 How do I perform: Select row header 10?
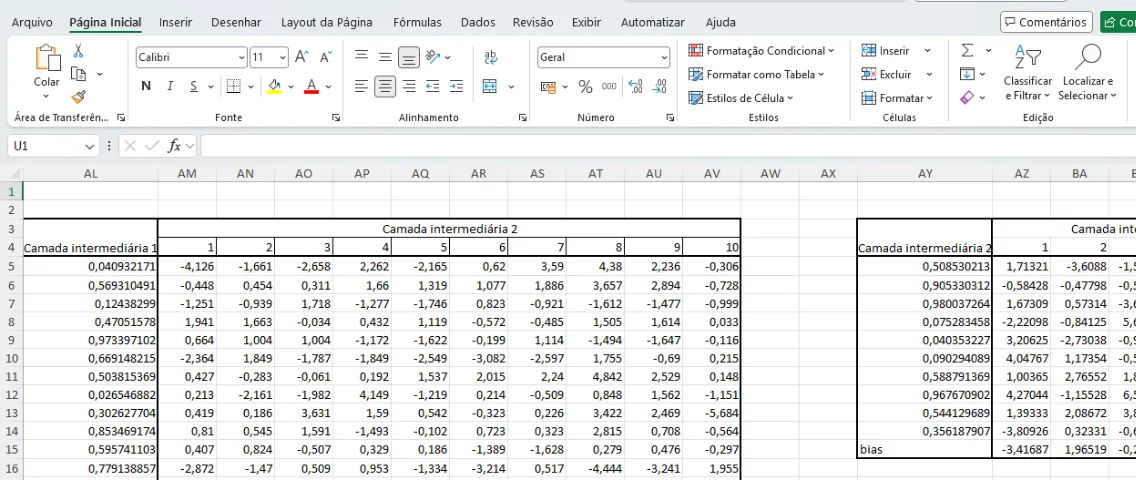point(11,357)
